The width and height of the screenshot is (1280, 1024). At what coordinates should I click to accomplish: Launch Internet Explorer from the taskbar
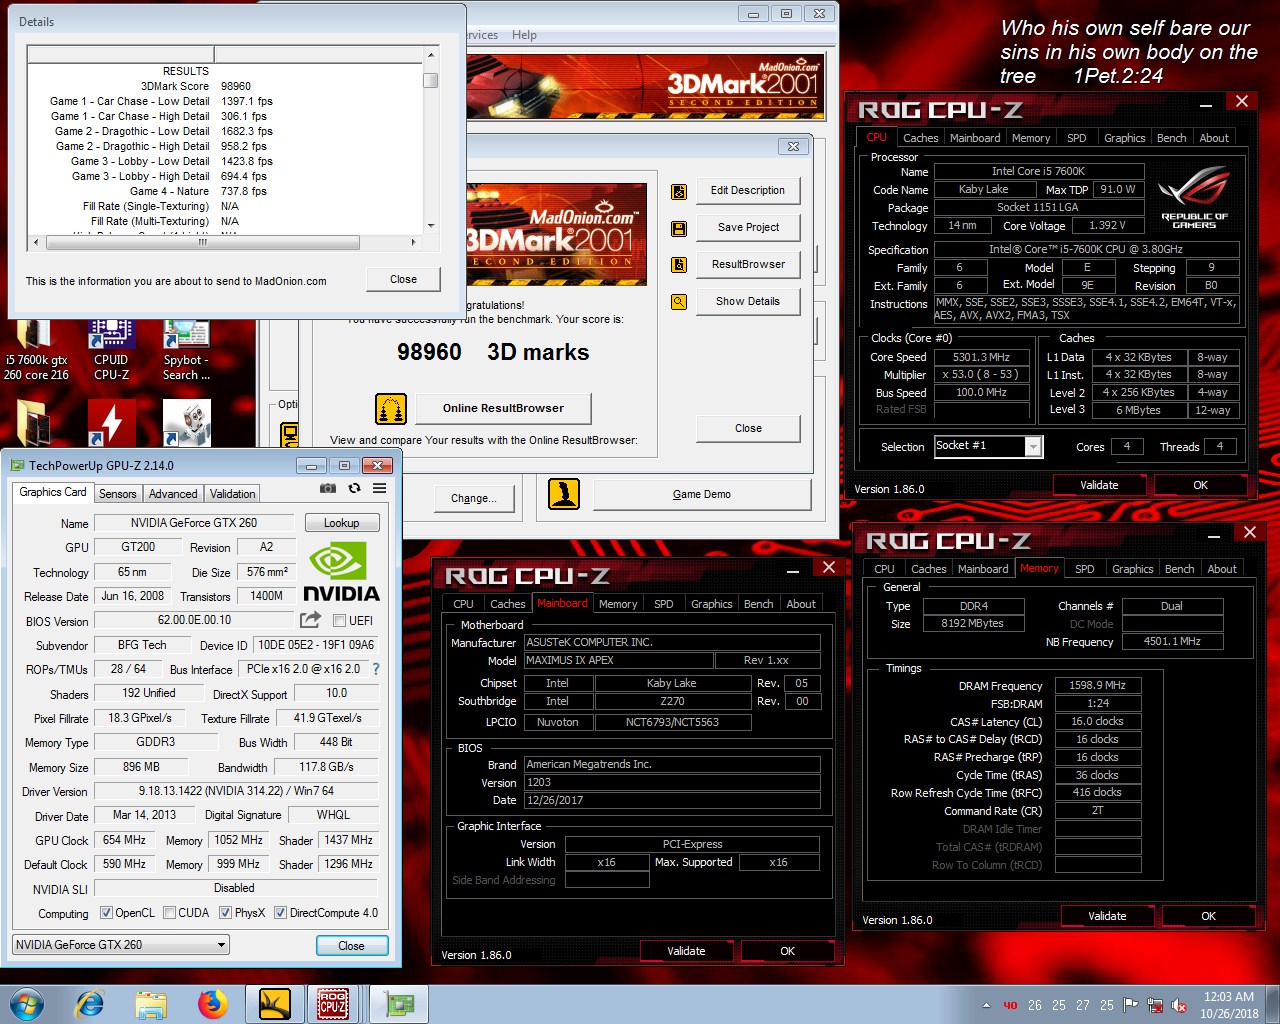[x=89, y=1004]
